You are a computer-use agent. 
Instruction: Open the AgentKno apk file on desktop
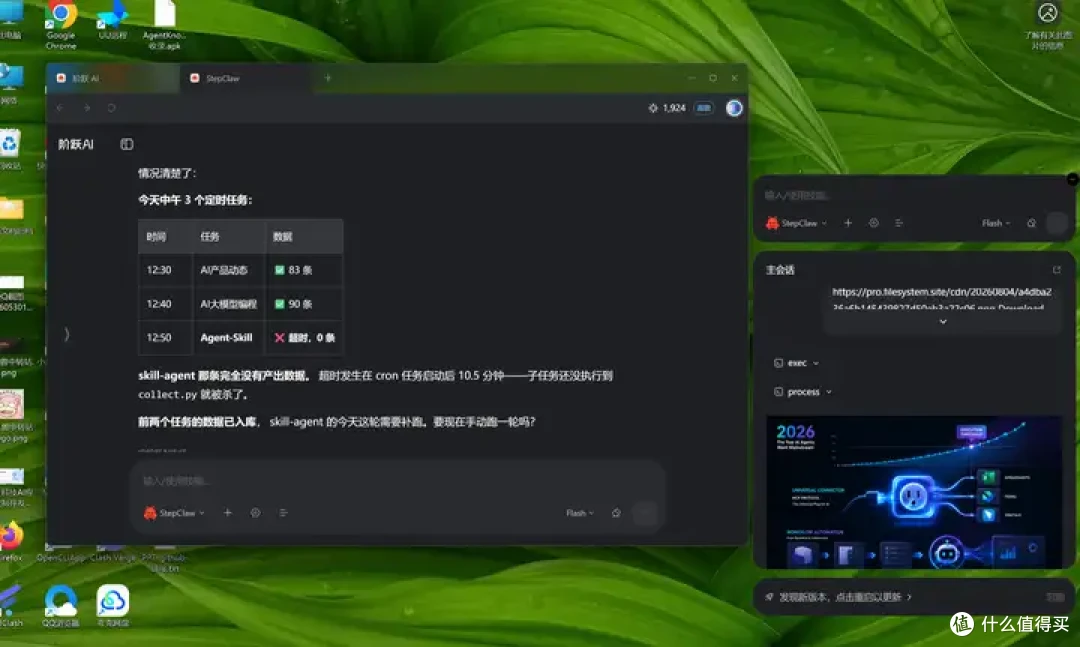165,25
